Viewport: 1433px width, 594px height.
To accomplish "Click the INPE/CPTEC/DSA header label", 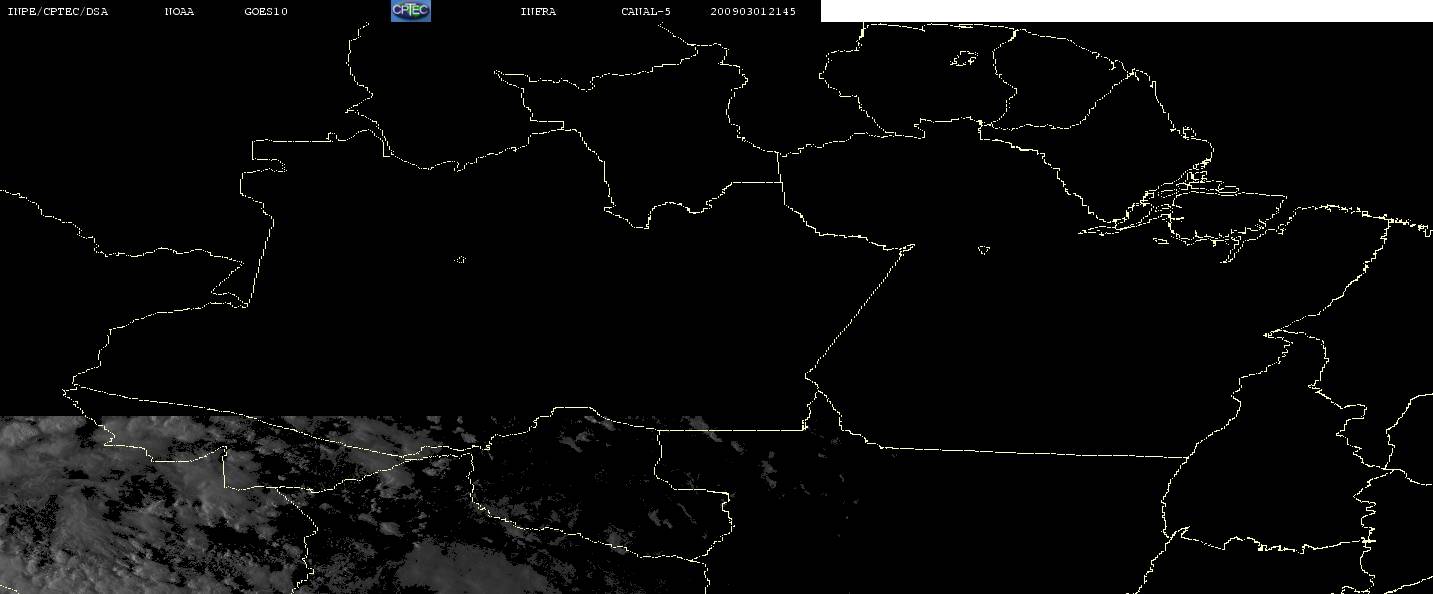I will (58, 12).
